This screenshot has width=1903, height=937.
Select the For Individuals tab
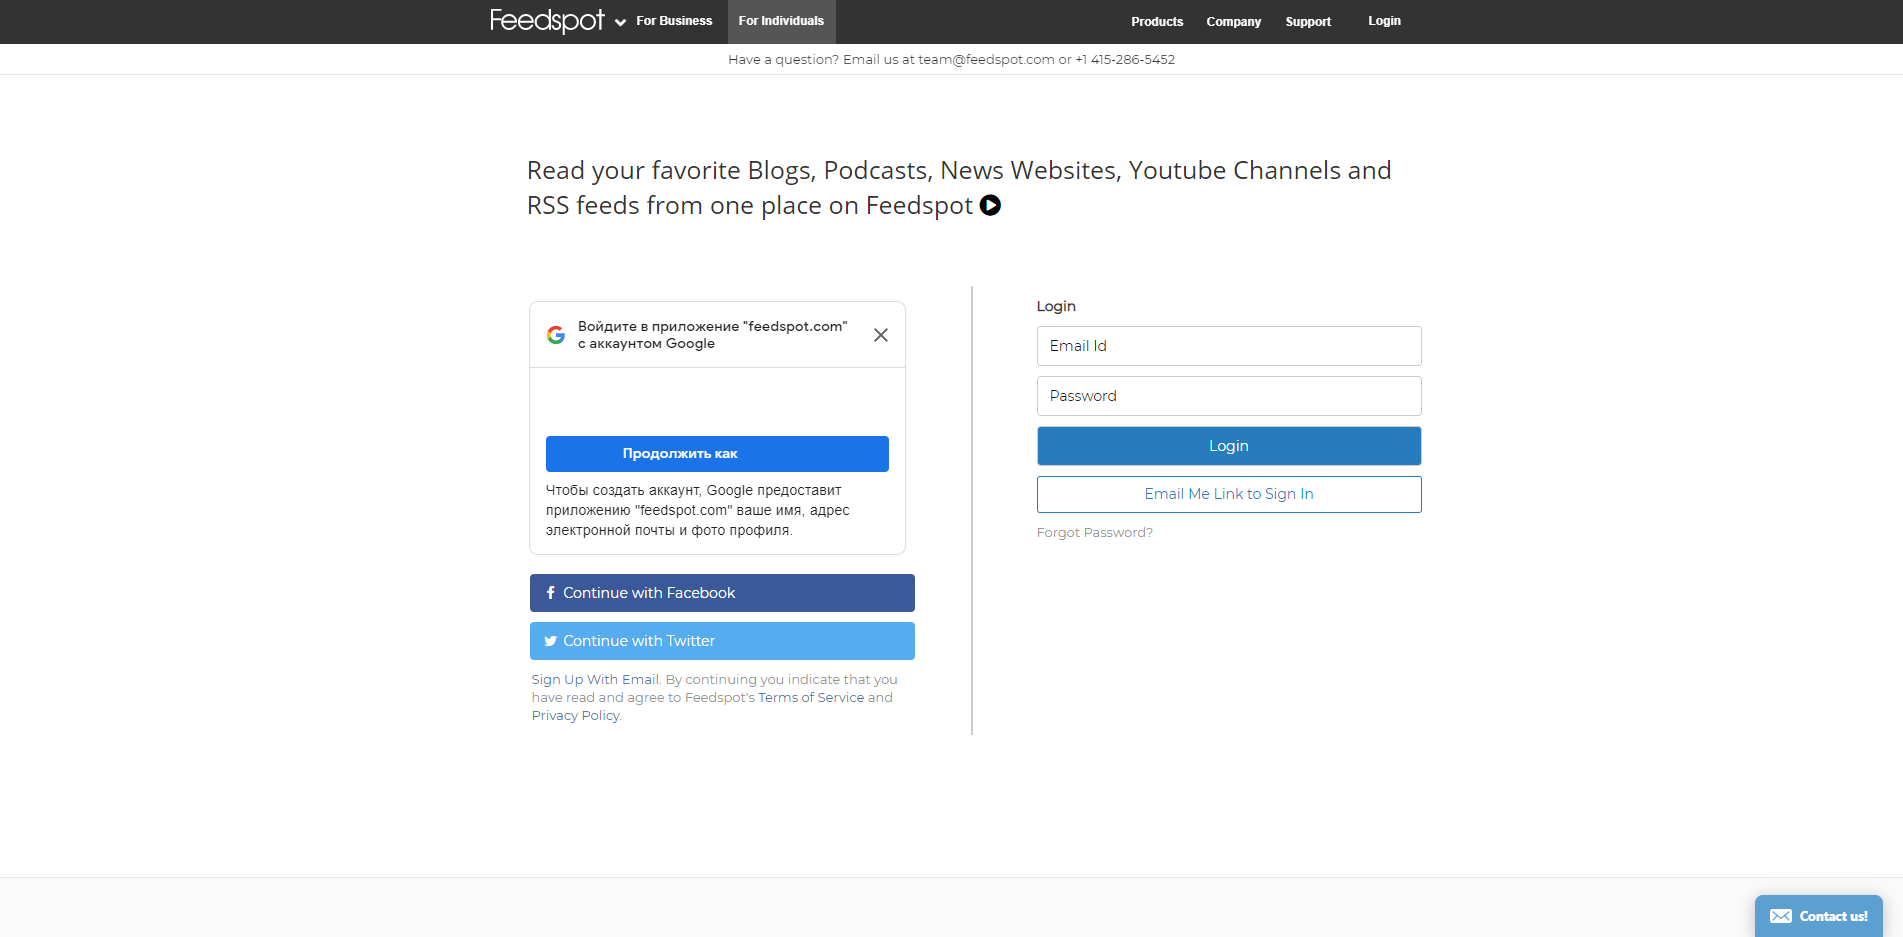781,21
